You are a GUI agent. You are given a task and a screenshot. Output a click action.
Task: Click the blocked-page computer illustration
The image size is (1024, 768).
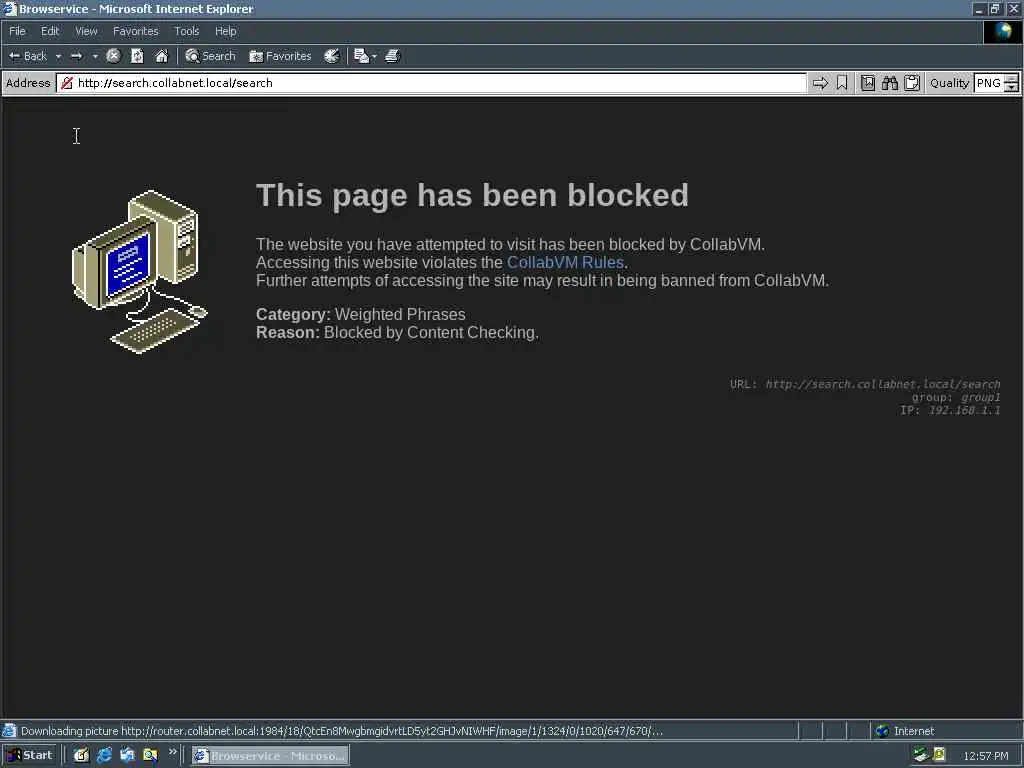pyautogui.click(x=140, y=272)
